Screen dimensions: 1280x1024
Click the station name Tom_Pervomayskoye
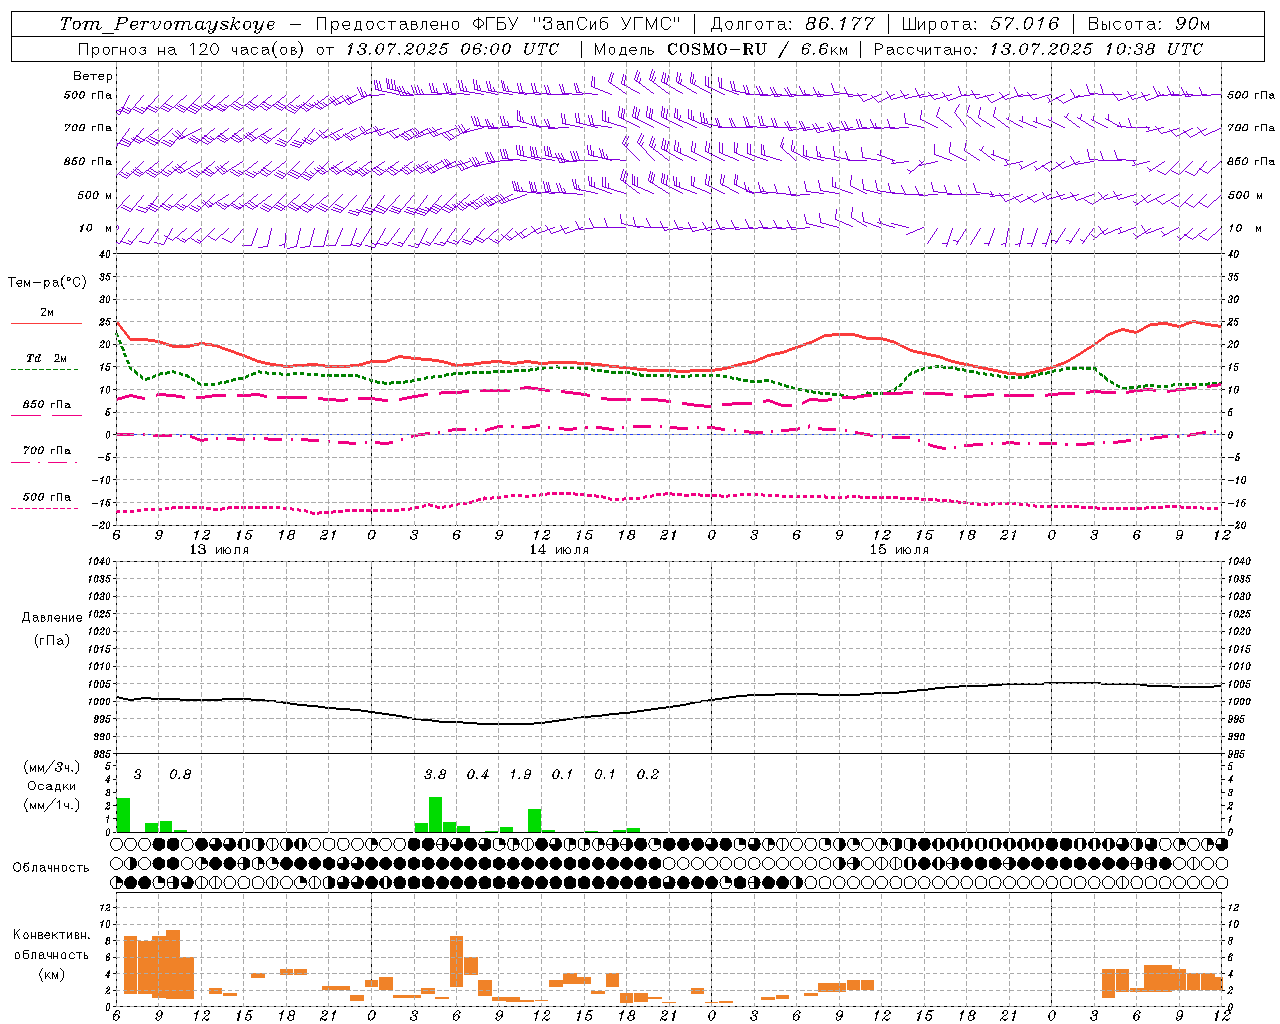pos(167,24)
